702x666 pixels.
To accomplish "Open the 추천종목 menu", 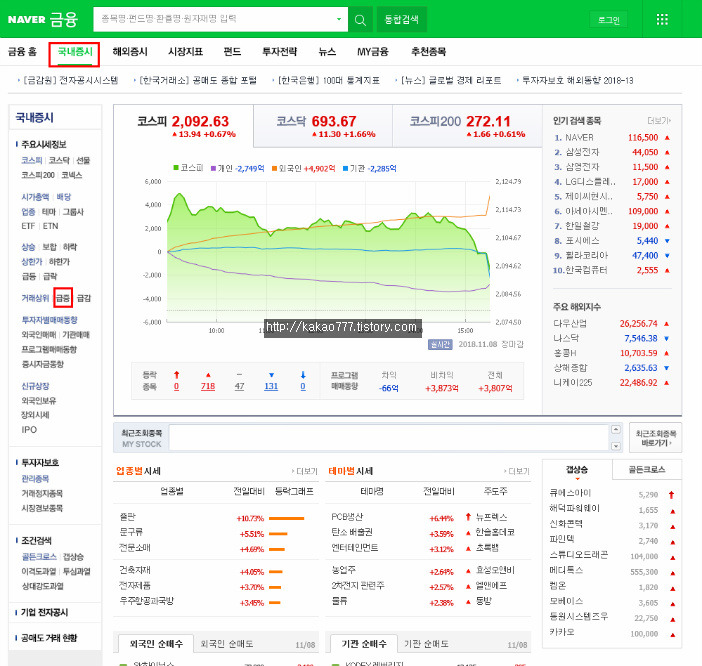I will pos(428,52).
